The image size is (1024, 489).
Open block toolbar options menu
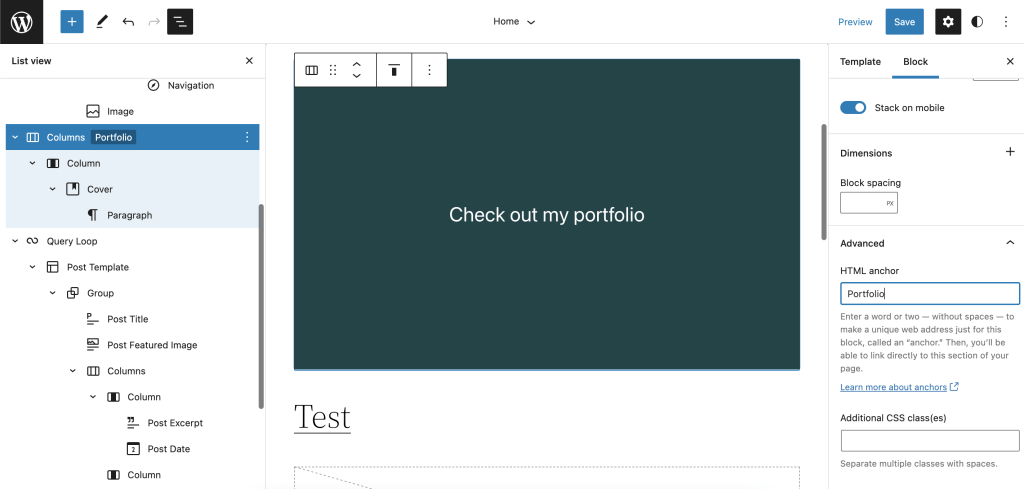[429, 70]
